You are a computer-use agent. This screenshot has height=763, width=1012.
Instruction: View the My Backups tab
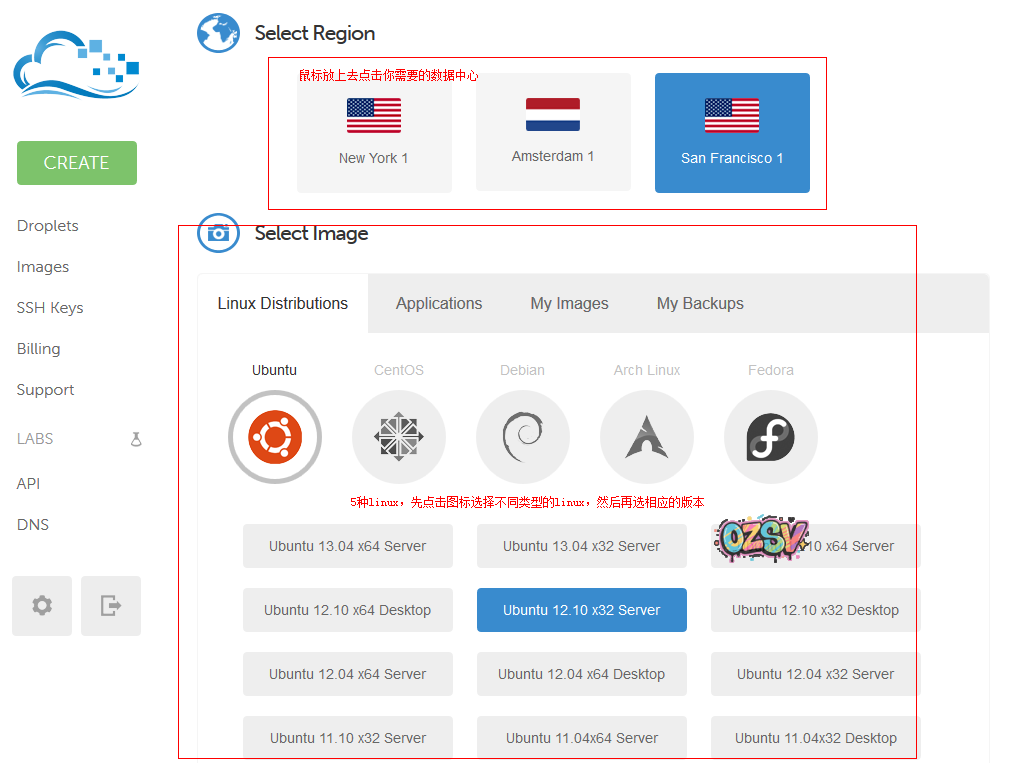[x=700, y=303]
